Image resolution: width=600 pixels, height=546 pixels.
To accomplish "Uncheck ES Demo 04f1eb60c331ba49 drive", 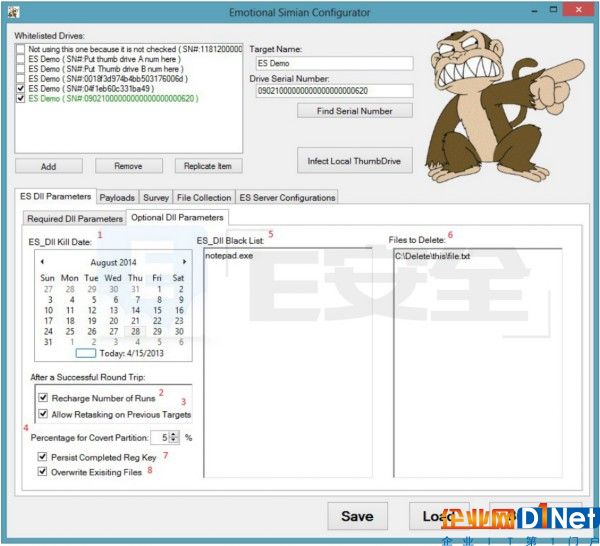I will click(x=21, y=88).
